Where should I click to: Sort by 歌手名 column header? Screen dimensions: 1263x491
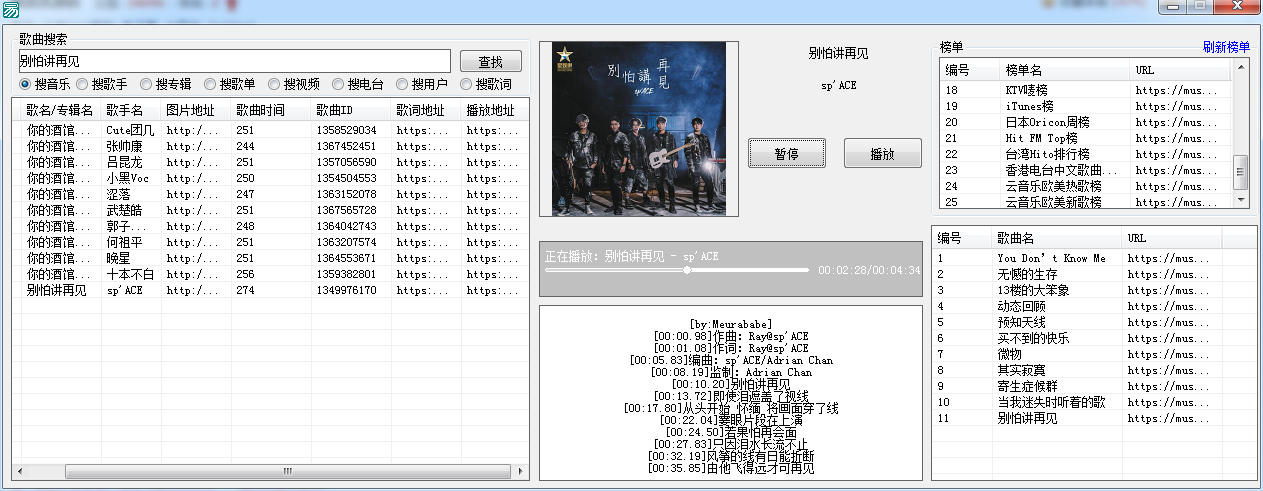pyautogui.click(x=131, y=110)
